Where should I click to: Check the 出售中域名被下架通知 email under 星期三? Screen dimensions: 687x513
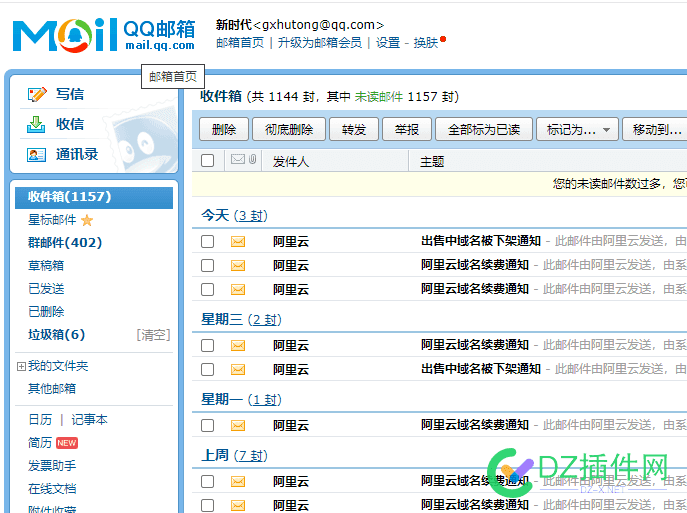pyautogui.click(x=207, y=370)
